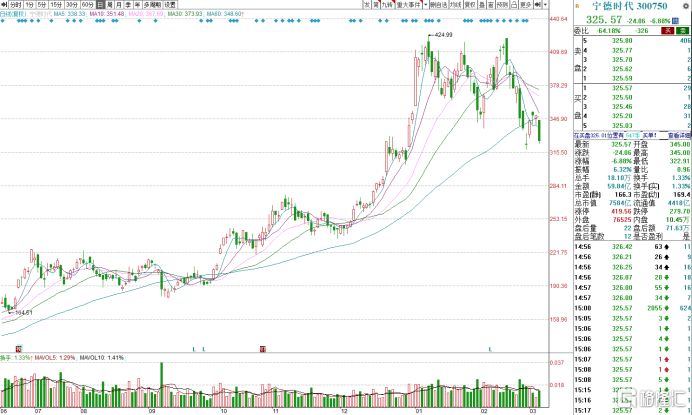Select the 日 daily K-line tab
This screenshot has width=692, height=415.
pos(100,4)
